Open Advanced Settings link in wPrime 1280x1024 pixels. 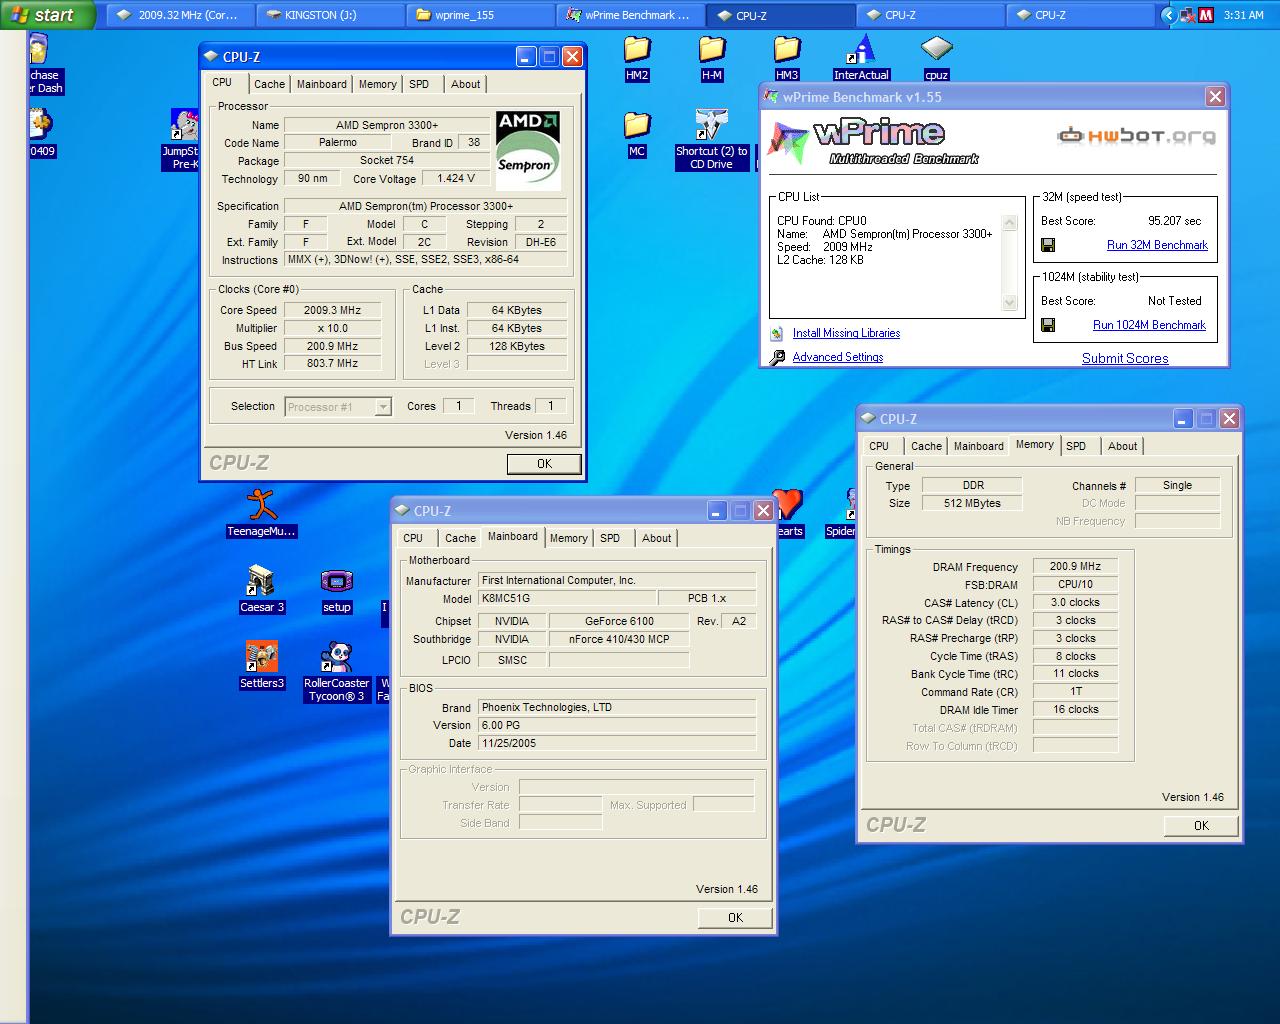[838, 357]
